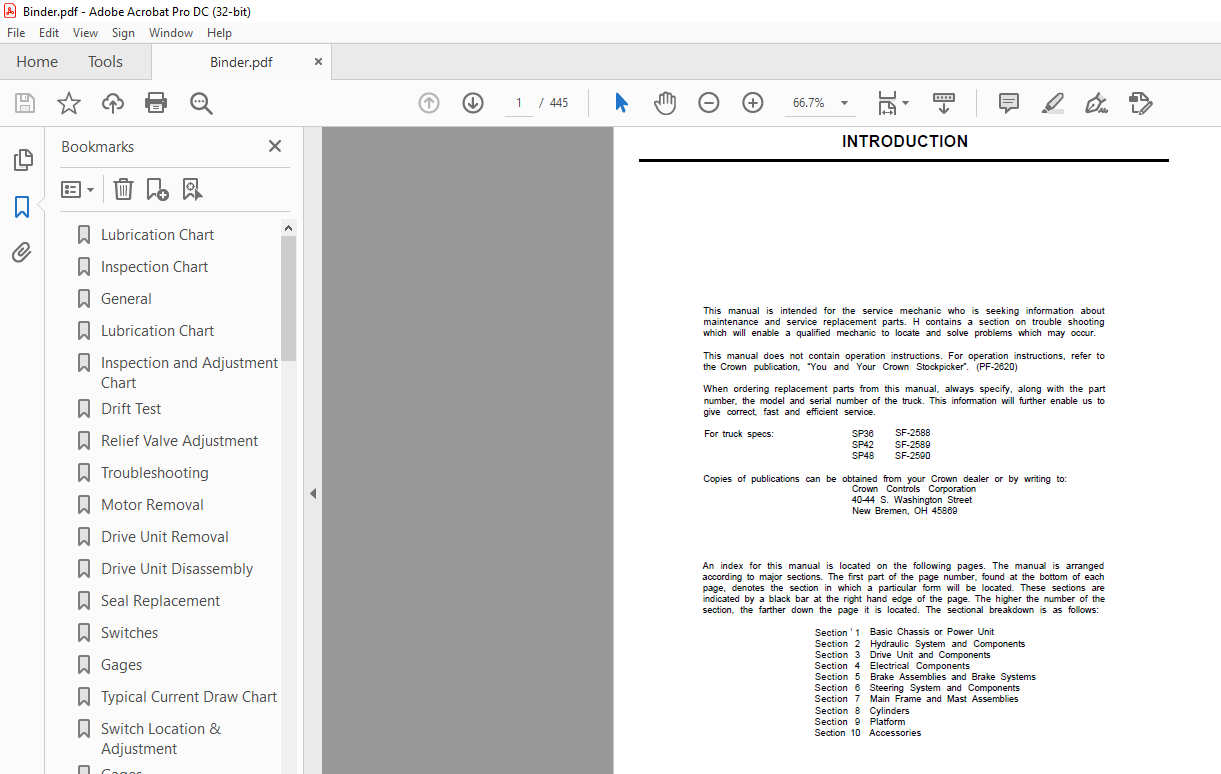Open the Attachments paperclip panel
The height and width of the screenshot is (774, 1221).
[x=22, y=253]
